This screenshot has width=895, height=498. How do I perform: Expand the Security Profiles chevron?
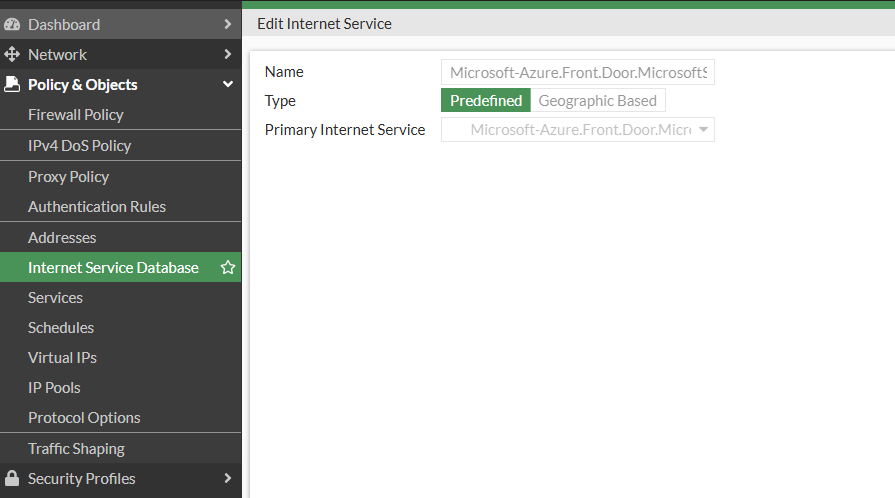pyautogui.click(x=227, y=478)
